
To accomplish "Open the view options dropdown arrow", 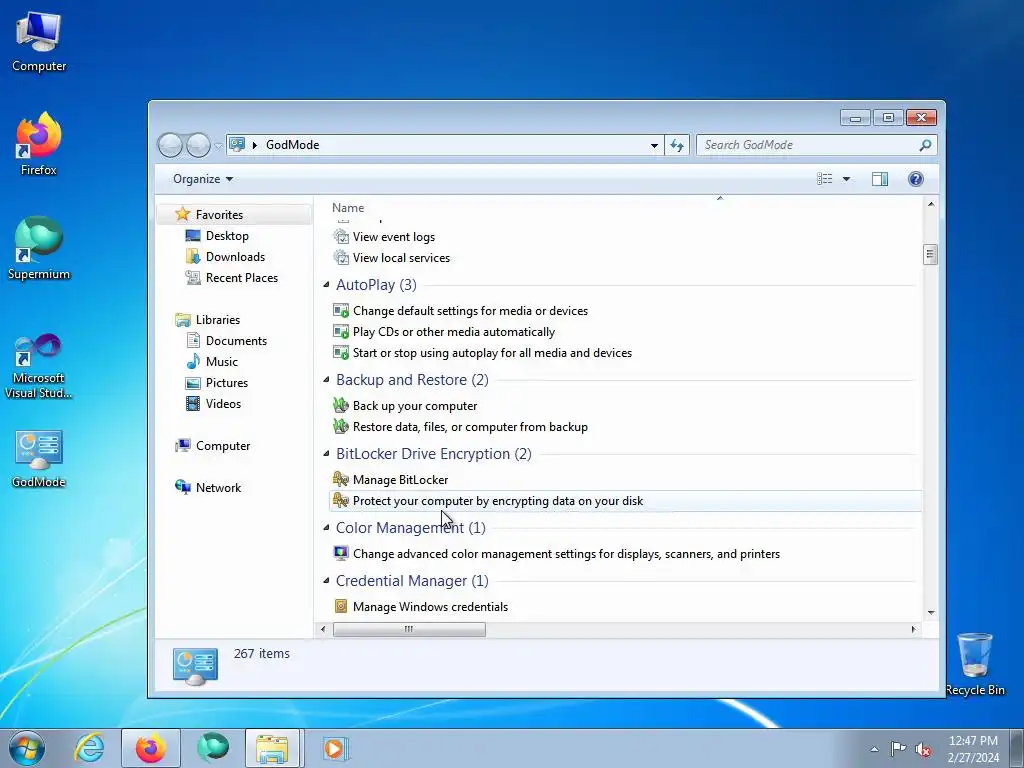I will pos(846,179).
